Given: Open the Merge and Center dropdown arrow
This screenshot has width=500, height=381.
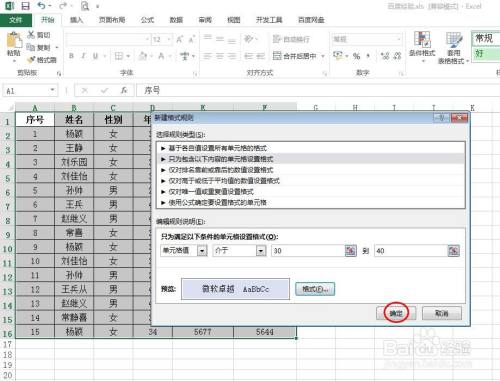Looking at the screenshot, I should pos(323,56).
